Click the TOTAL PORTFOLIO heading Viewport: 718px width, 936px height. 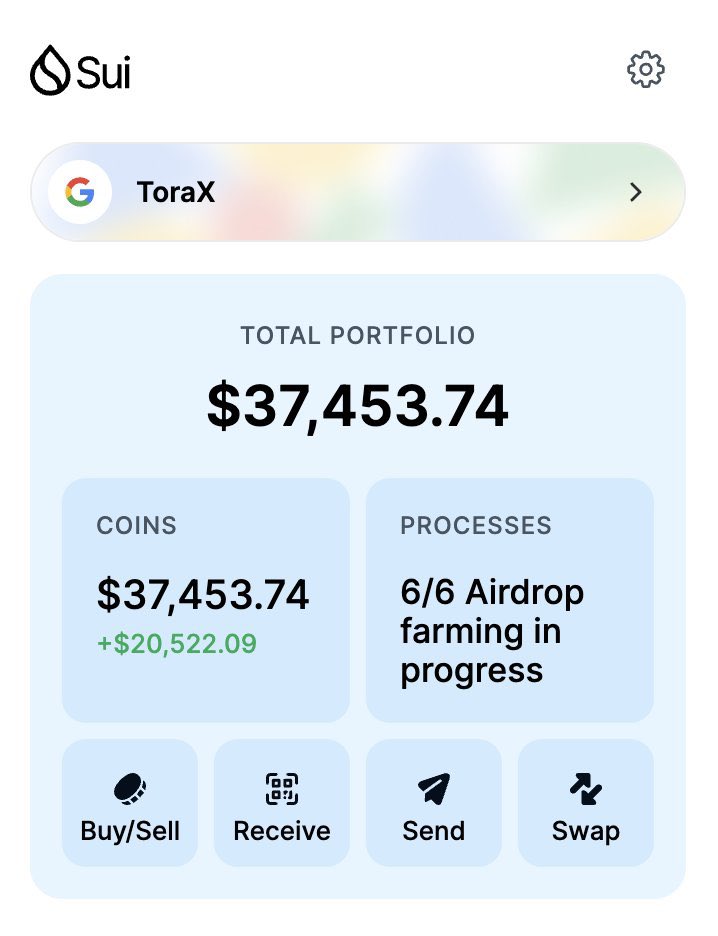(358, 335)
